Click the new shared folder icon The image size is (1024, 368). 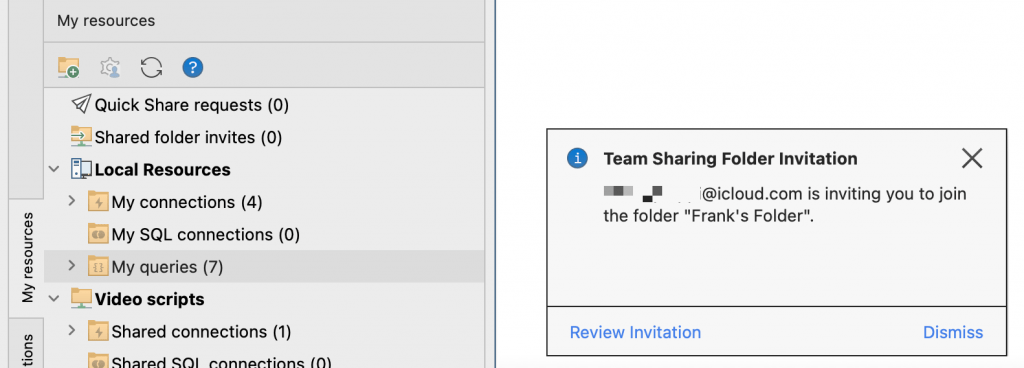(69, 67)
